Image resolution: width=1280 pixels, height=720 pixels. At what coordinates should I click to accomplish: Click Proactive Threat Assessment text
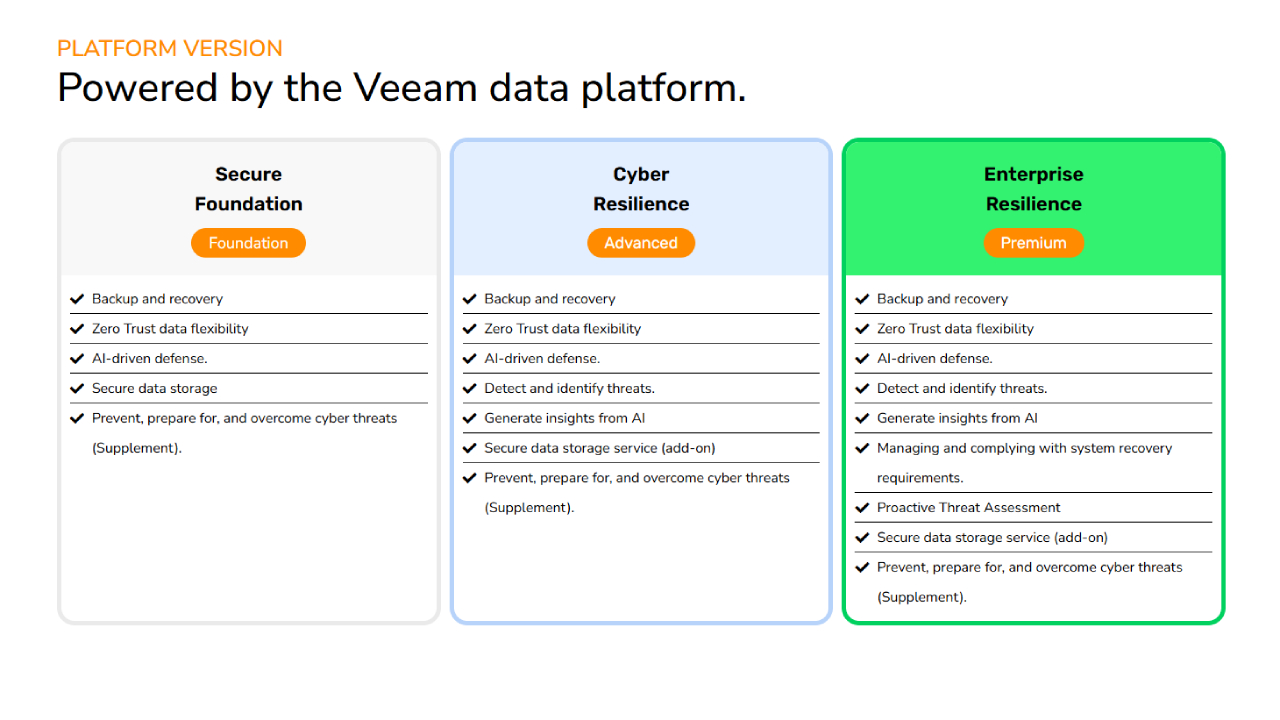coord(968,508)
